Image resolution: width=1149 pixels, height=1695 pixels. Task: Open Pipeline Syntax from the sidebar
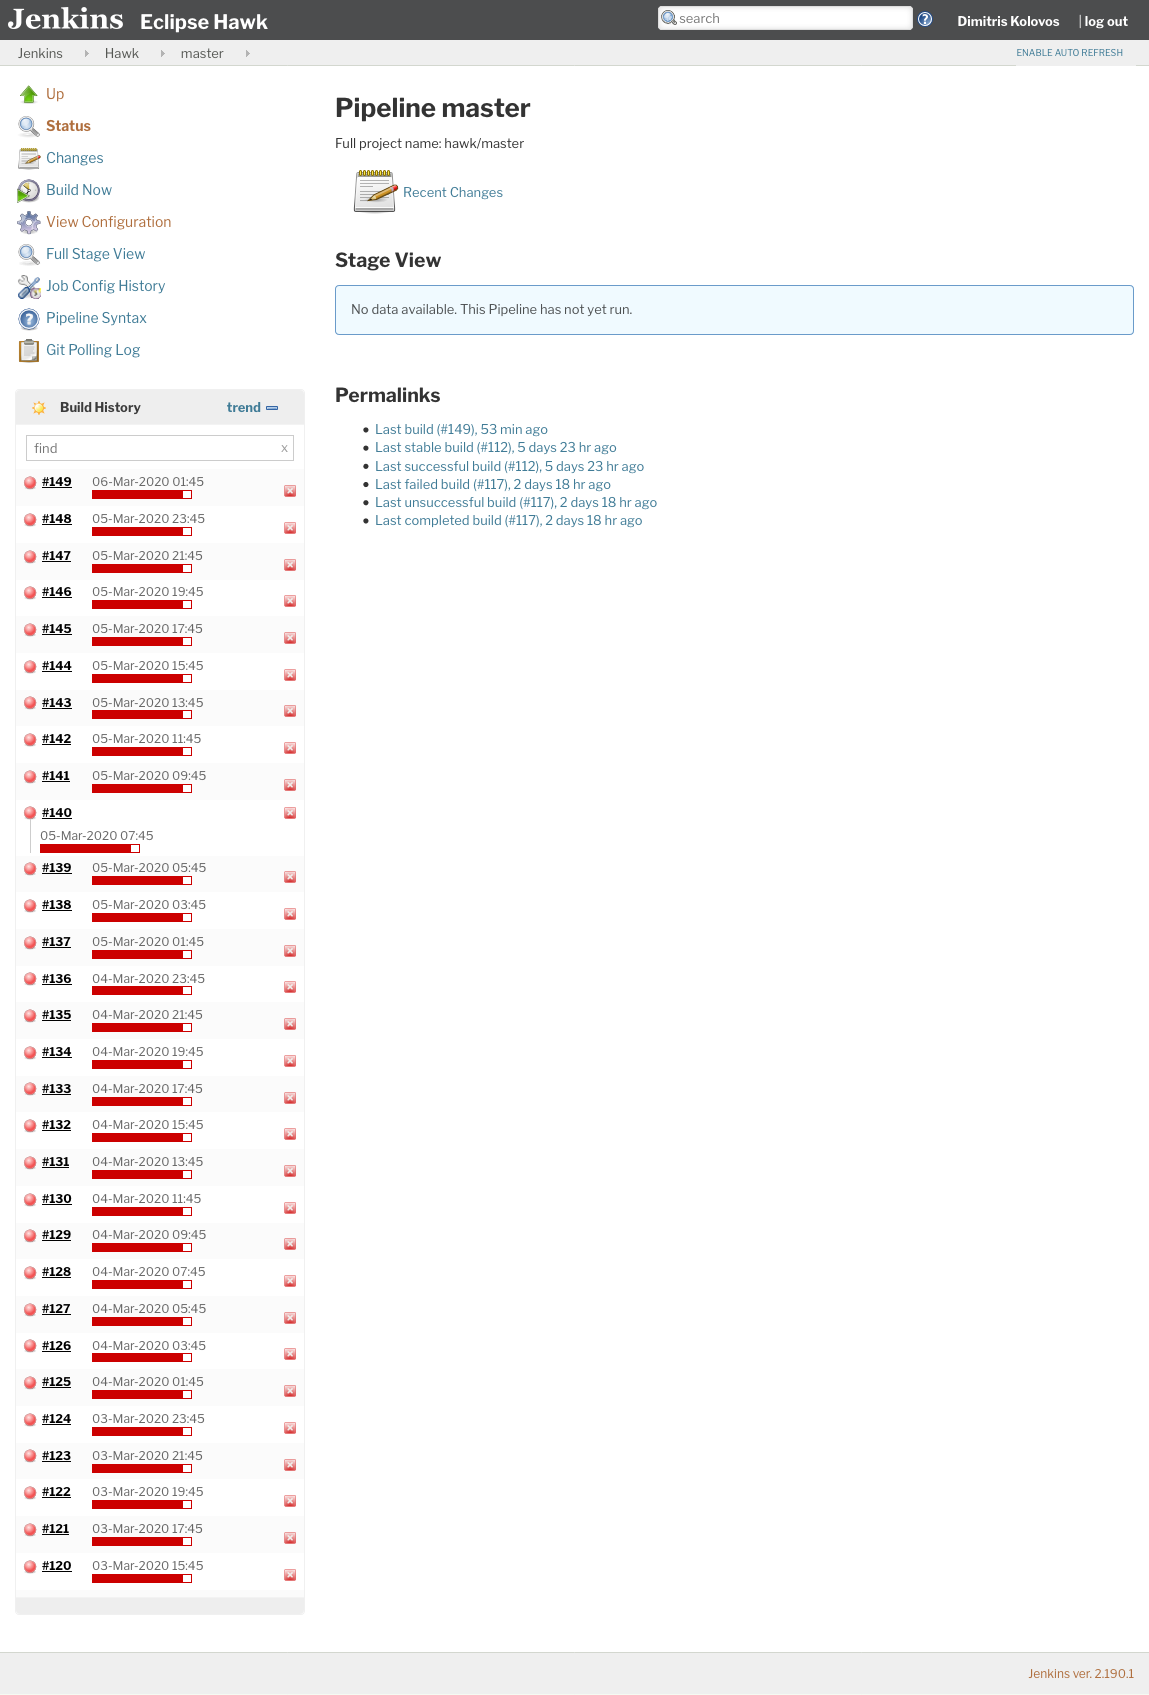click(x=96, y=318)
